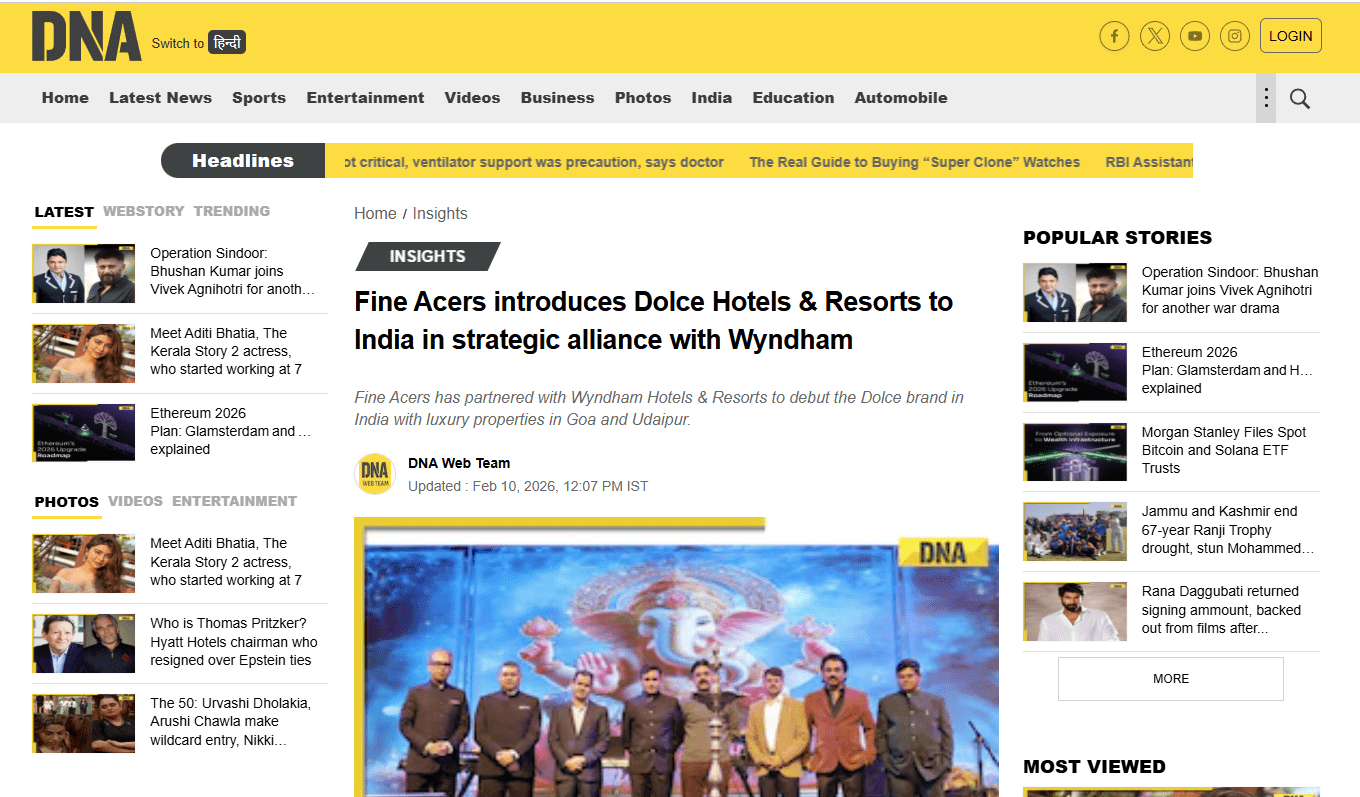Image resolution: width=1360 pixels, height=797 pixels.
Task: Open the Insights breadcrumb link
Action: point(440,214)
